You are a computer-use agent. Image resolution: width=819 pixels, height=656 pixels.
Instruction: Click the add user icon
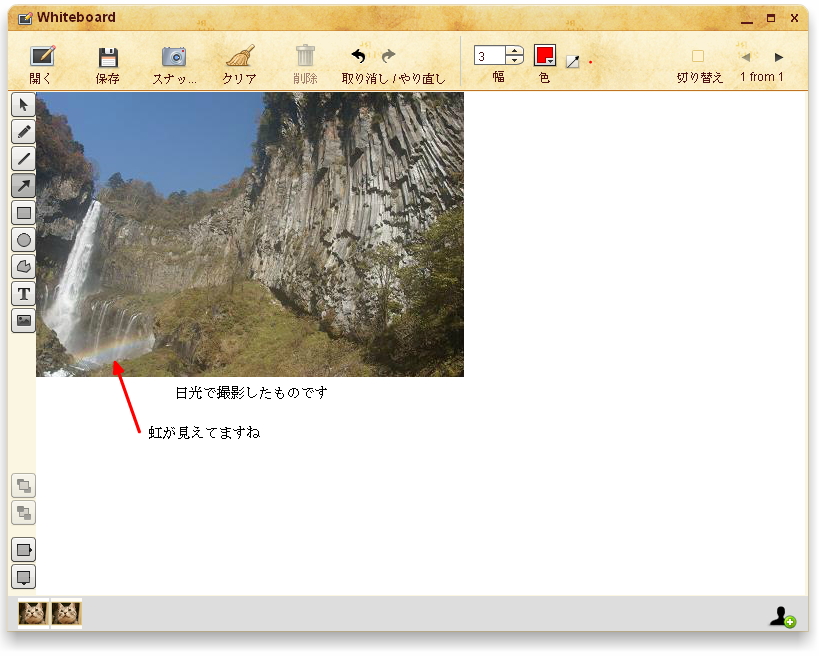tap(782, 617)
